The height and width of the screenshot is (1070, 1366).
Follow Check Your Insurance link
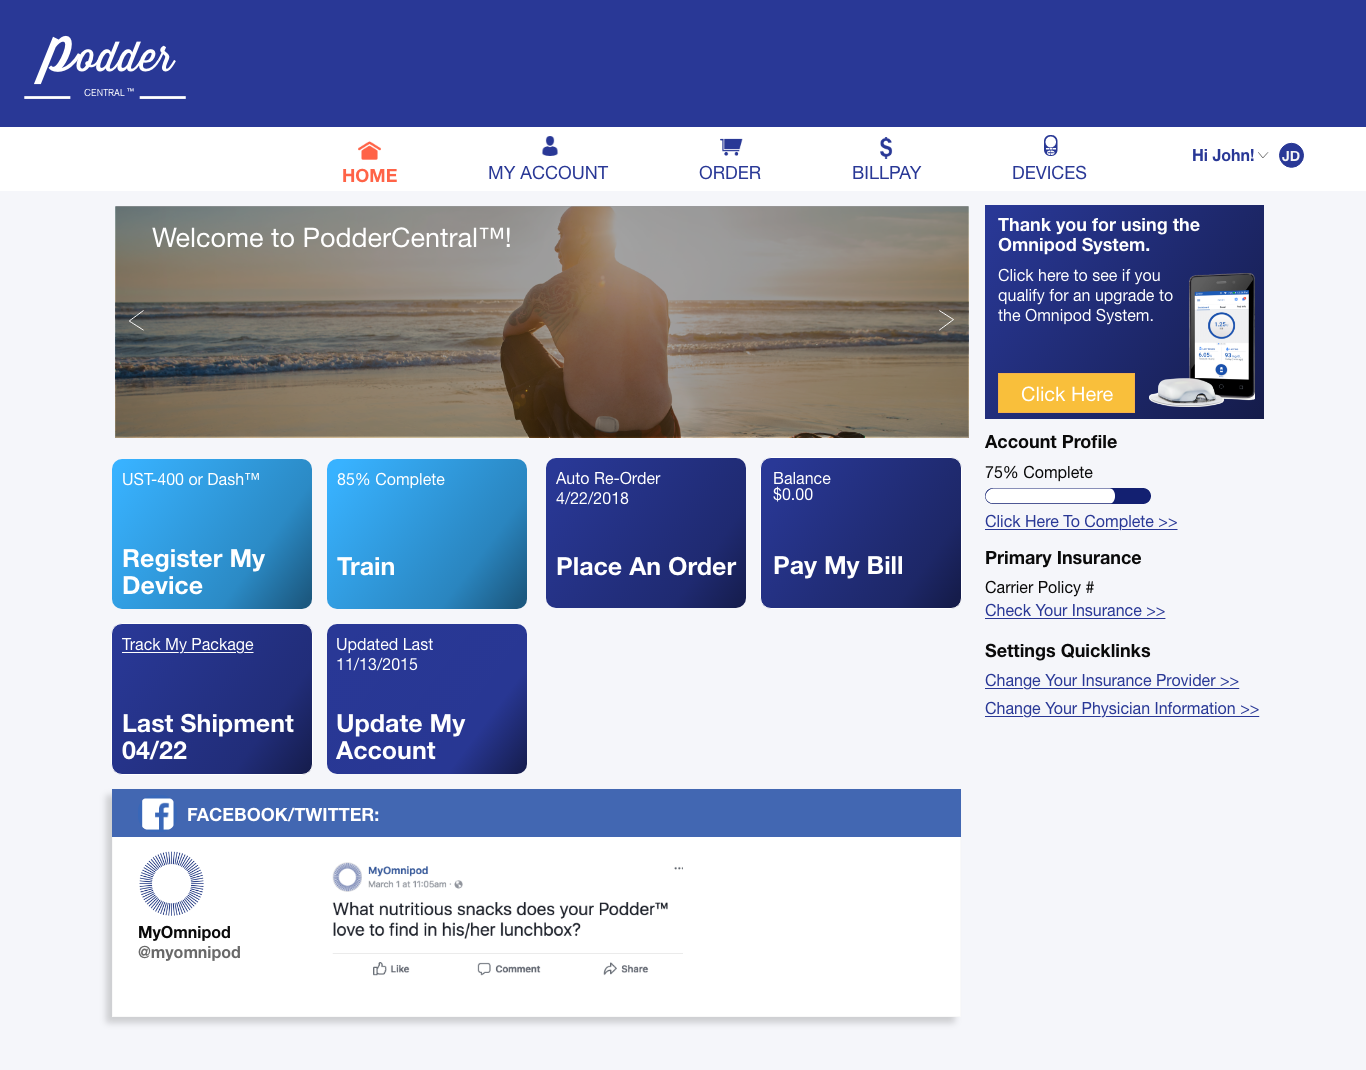pyautogui.click(x=1075, y=611)
